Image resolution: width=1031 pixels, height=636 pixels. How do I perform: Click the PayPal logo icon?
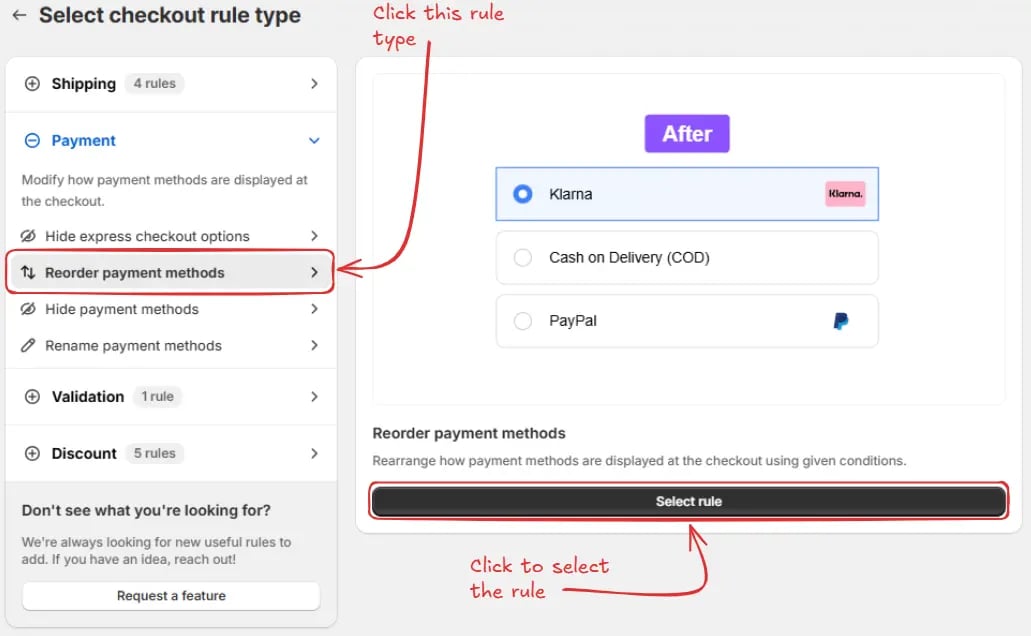coord(840,321)
